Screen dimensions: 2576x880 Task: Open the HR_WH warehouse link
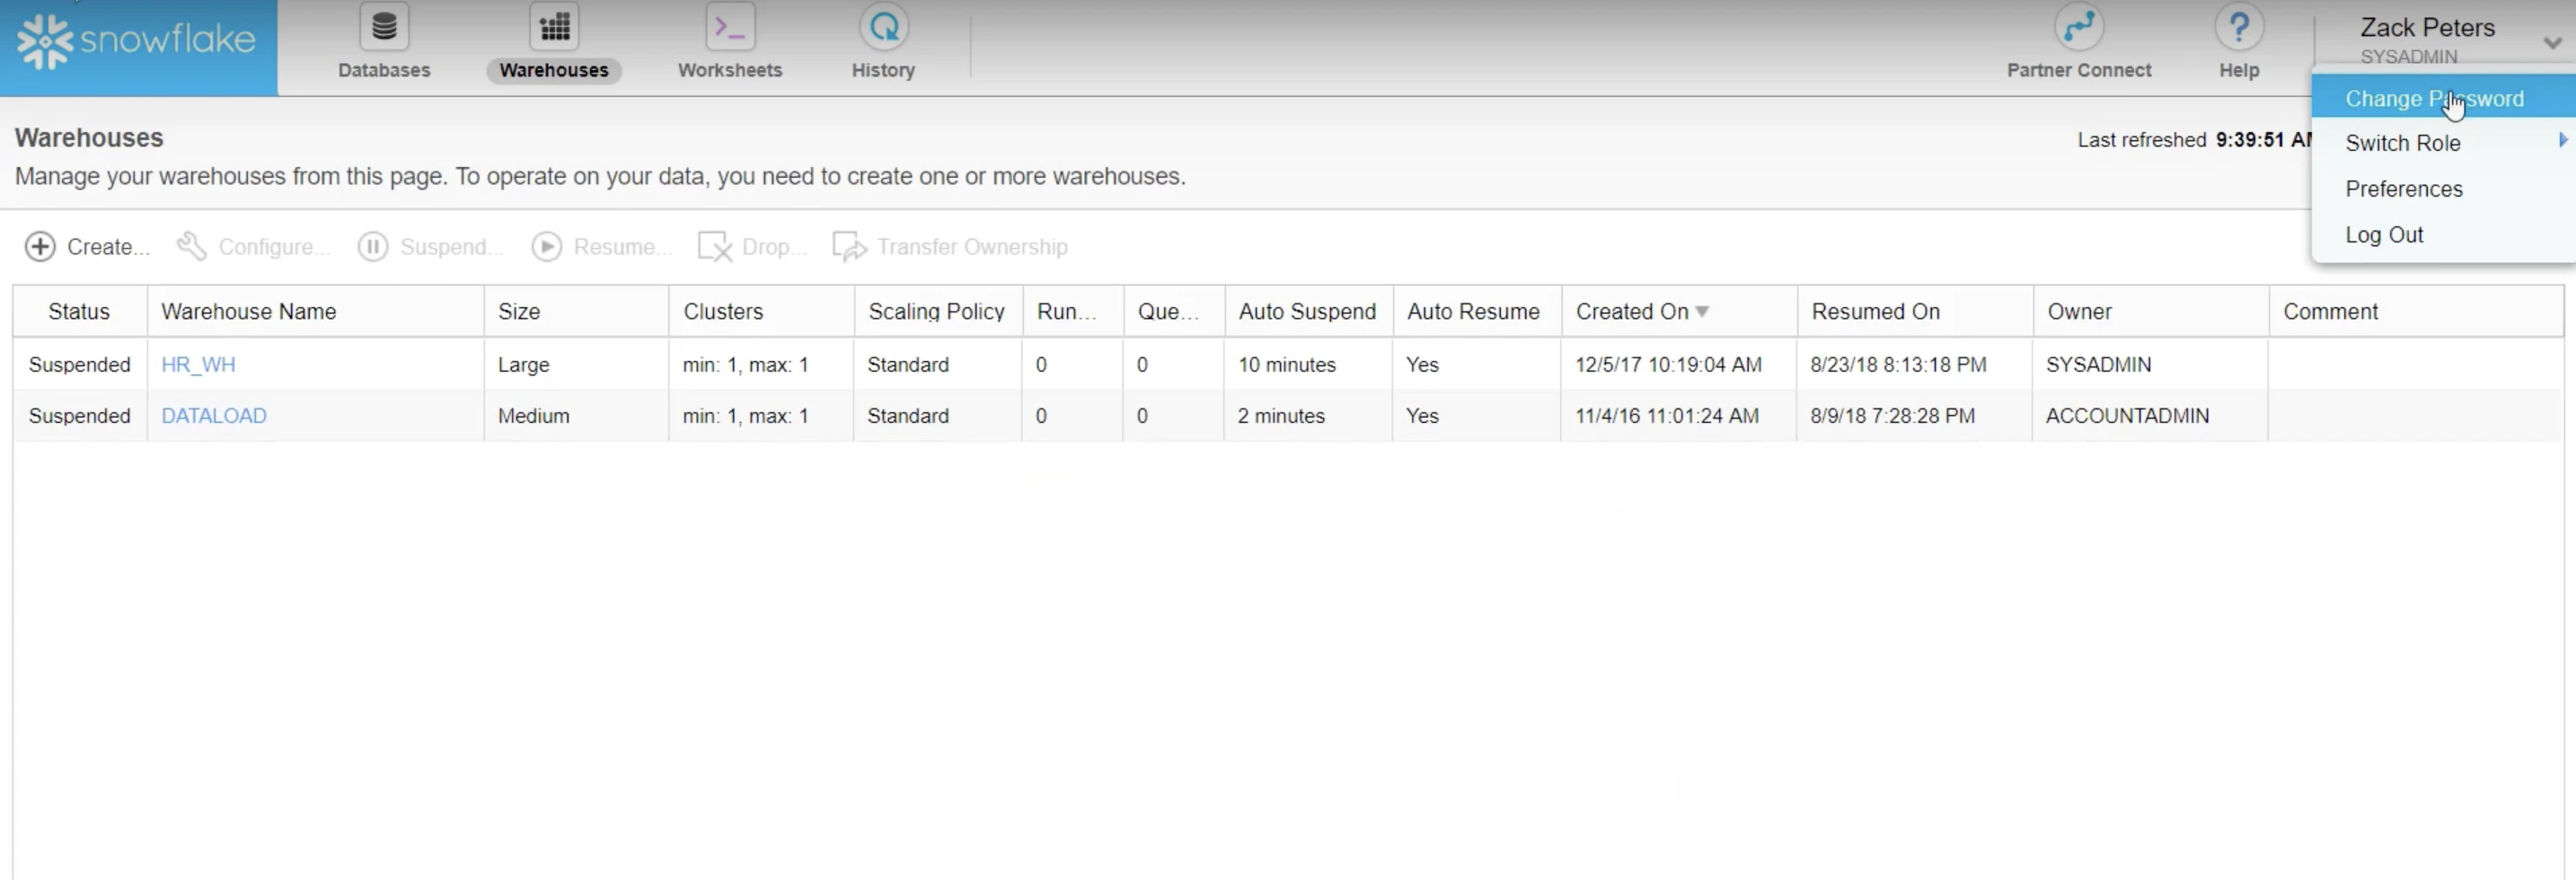click(x=198, y=364)
